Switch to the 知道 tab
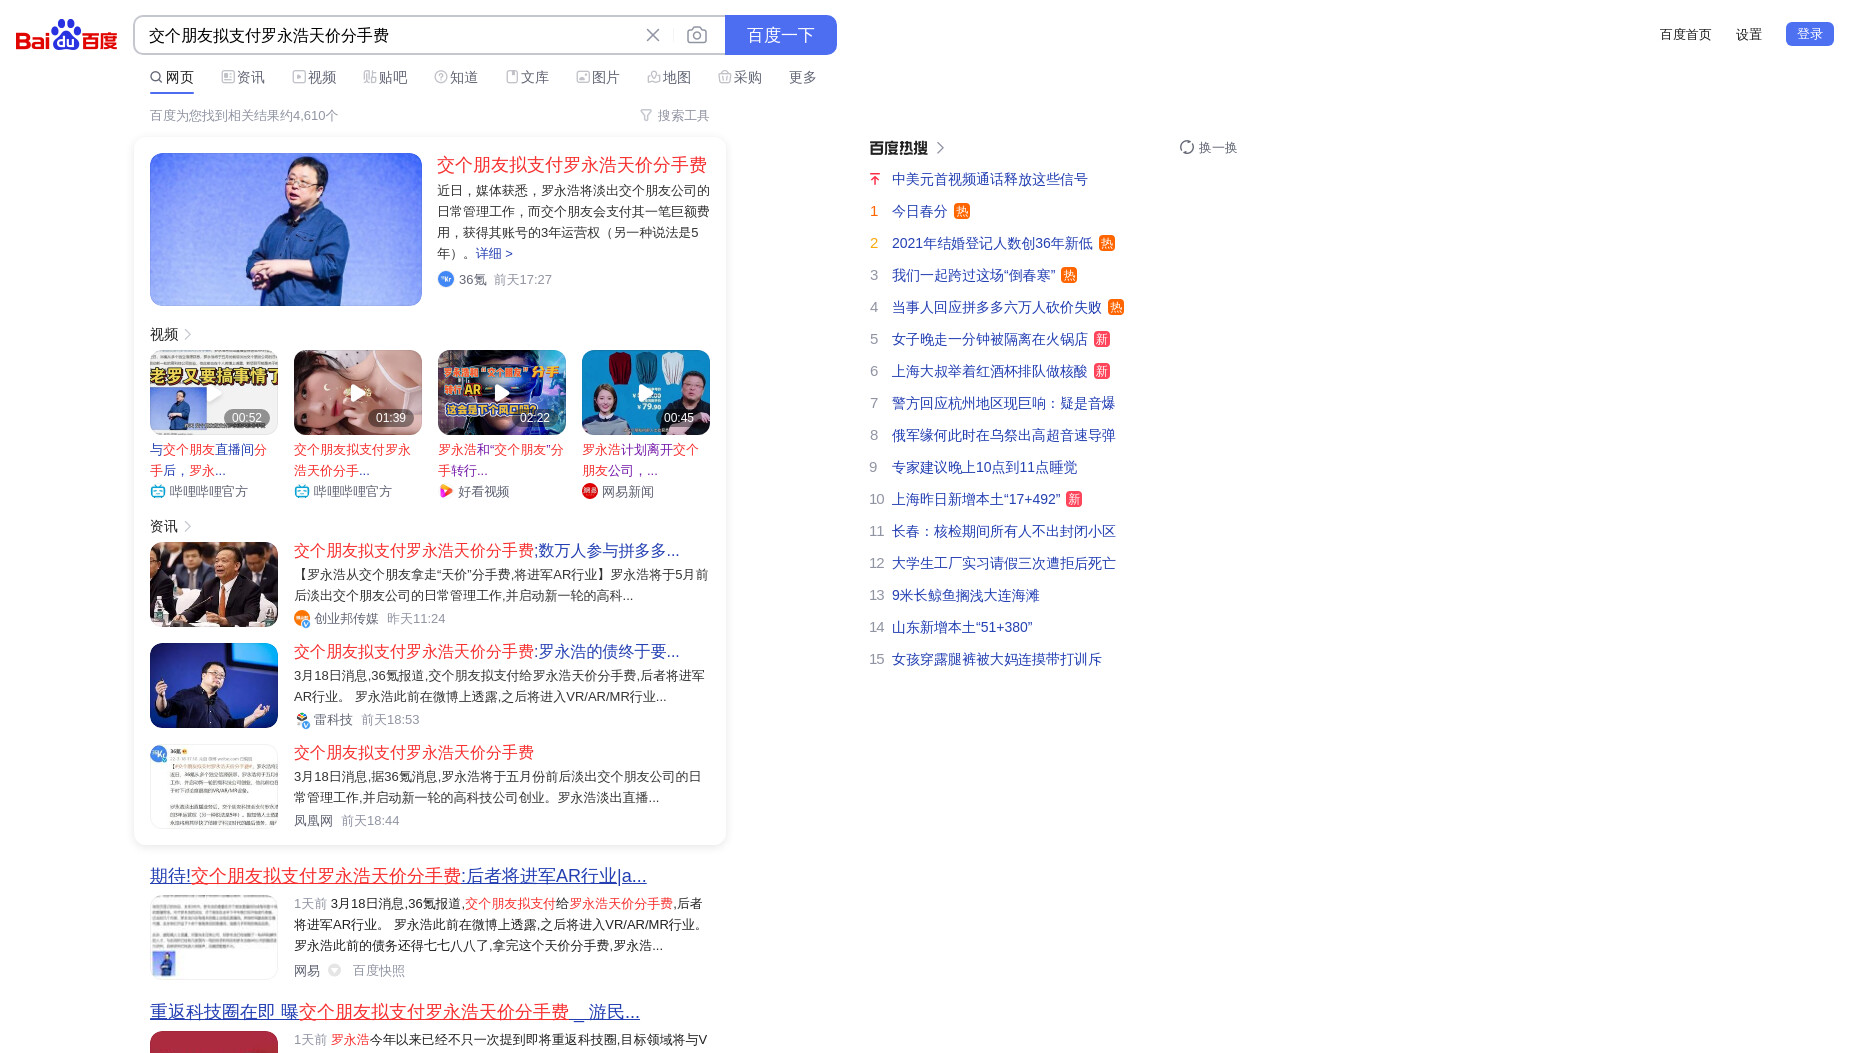The width and height of the screenshot is (1858, 1053). coord(456,77)
